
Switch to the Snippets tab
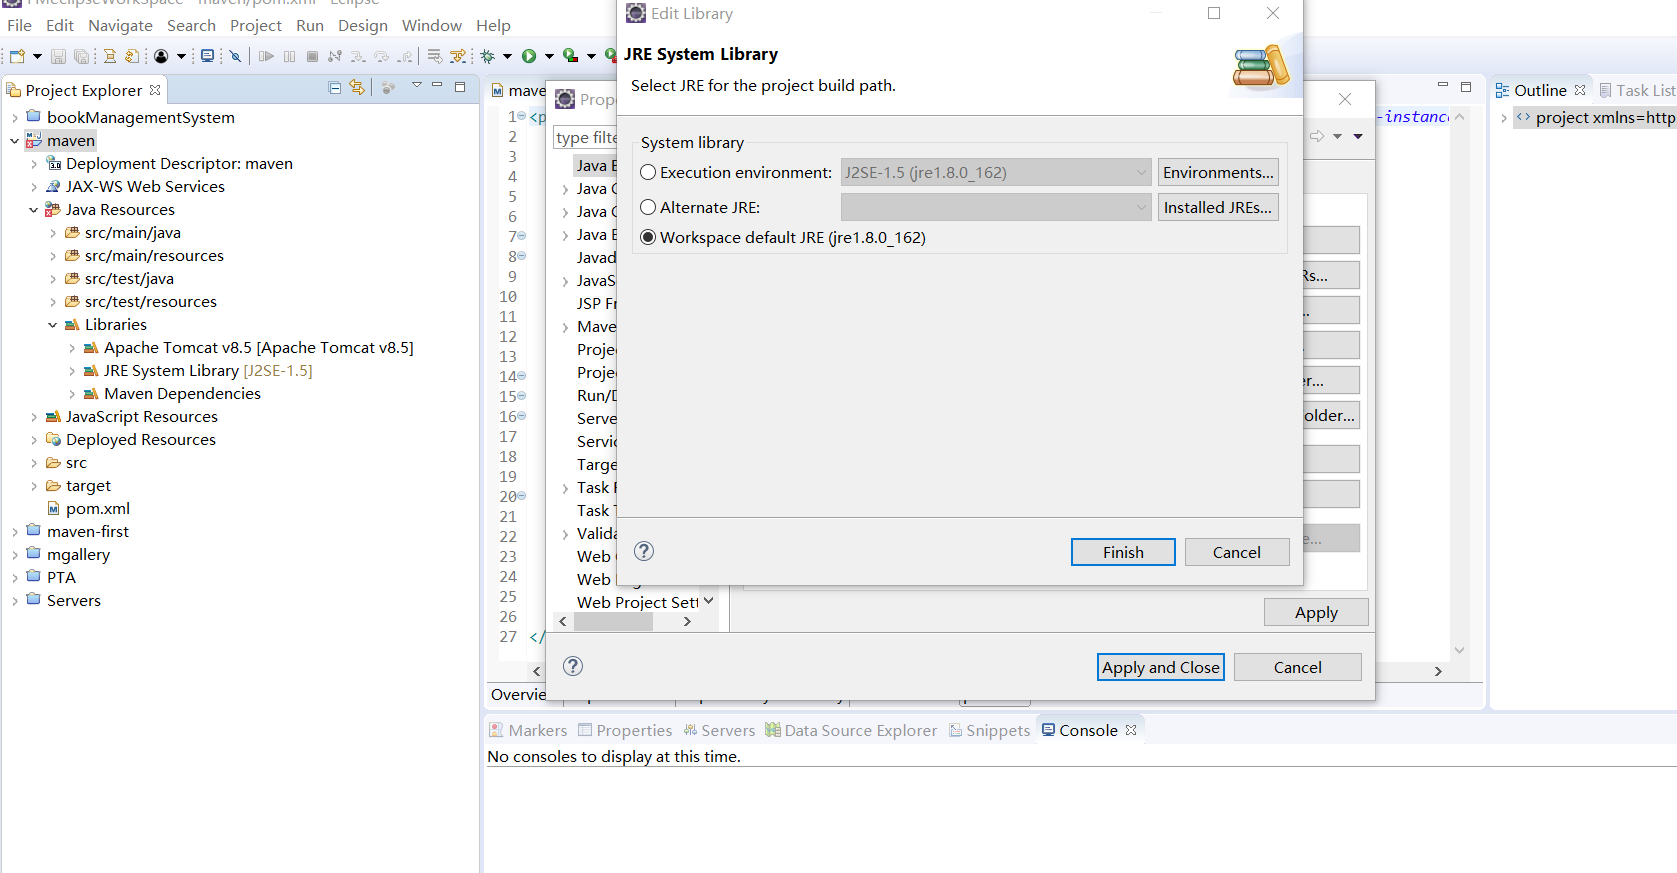[x=989, y=730]
